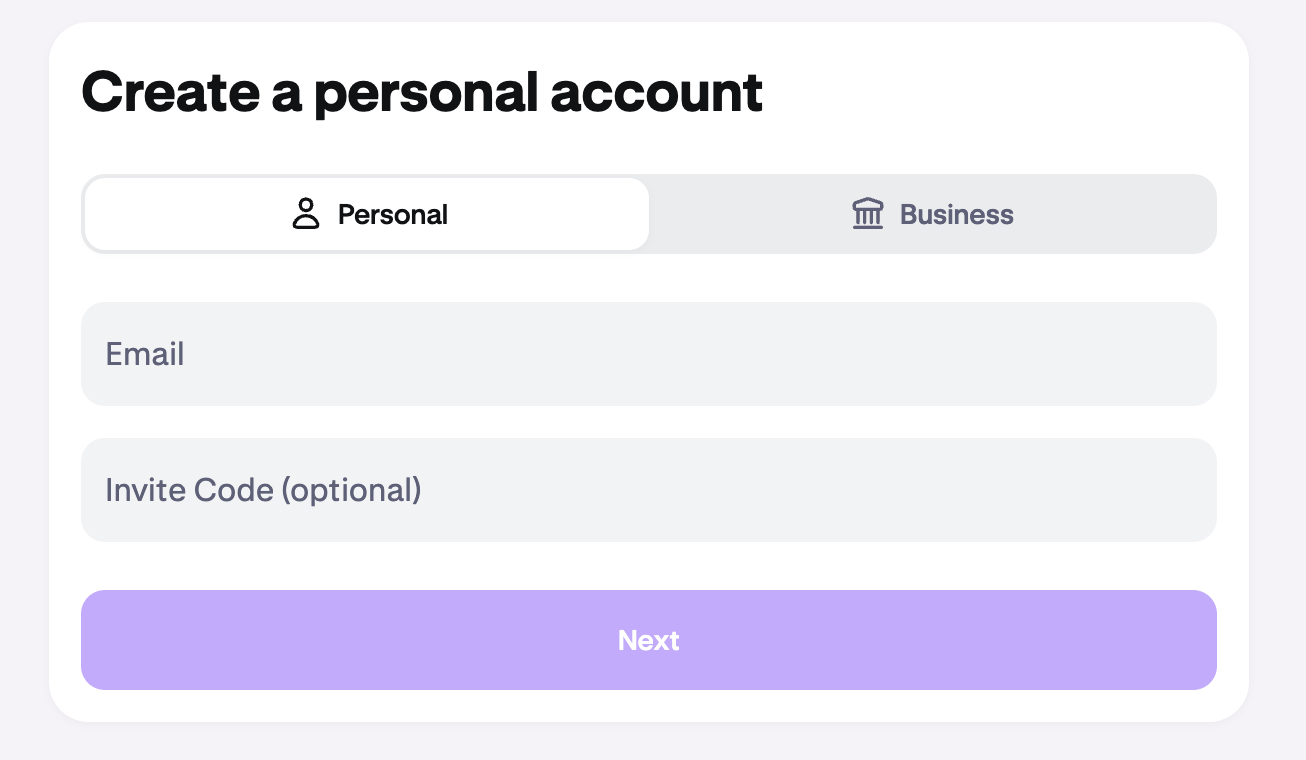Choose the Personal option with user icon

click(367, 214)
